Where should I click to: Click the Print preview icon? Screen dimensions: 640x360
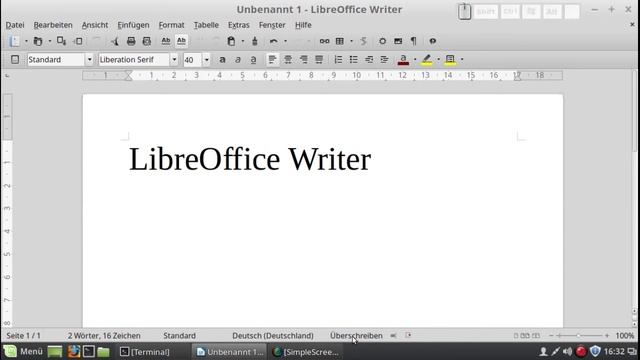tap(147, 41)
